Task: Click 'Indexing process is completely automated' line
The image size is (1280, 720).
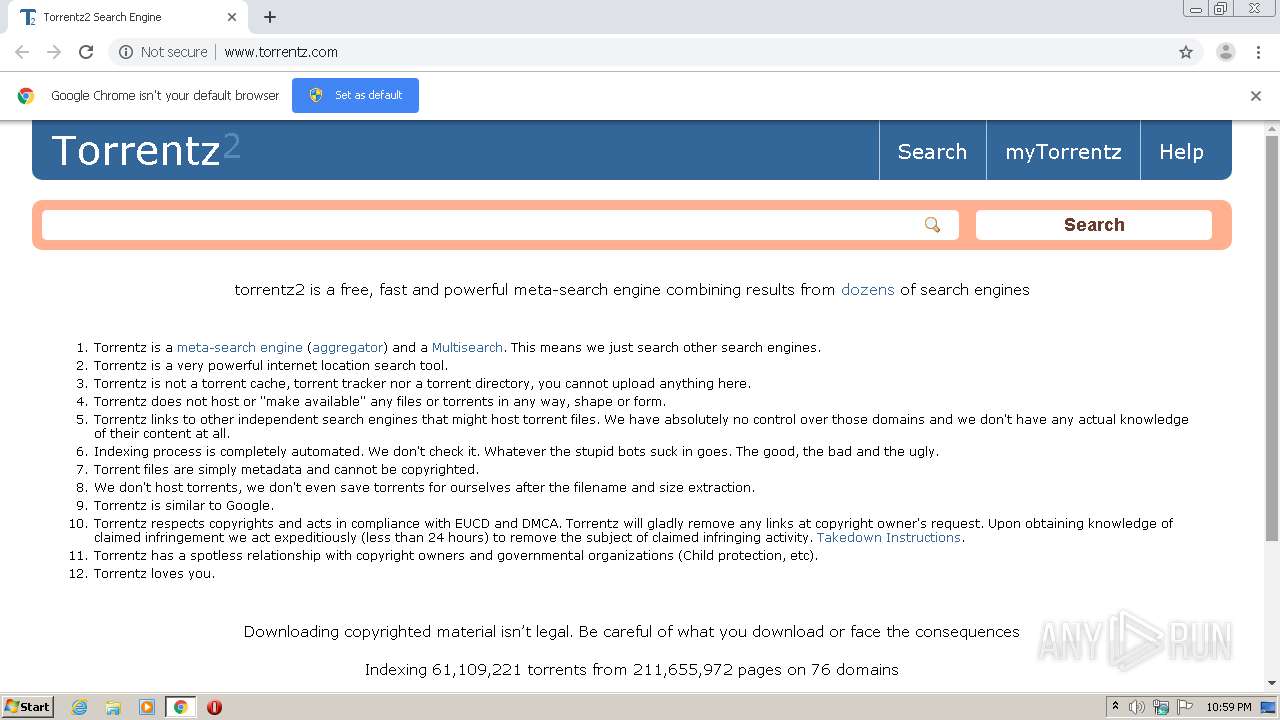Action: (x=516, y=452)
